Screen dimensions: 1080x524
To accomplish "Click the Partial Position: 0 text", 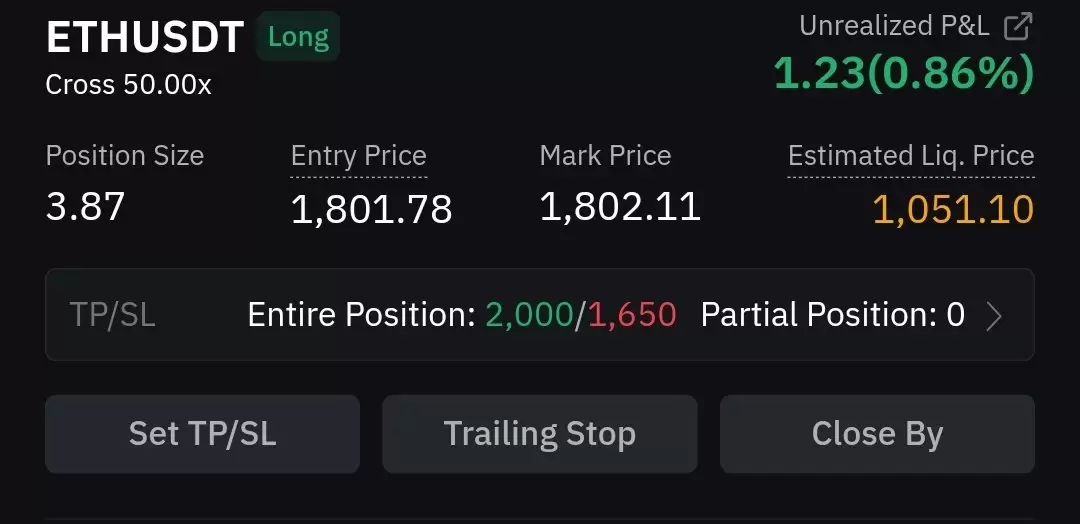I will coord(832,315).
